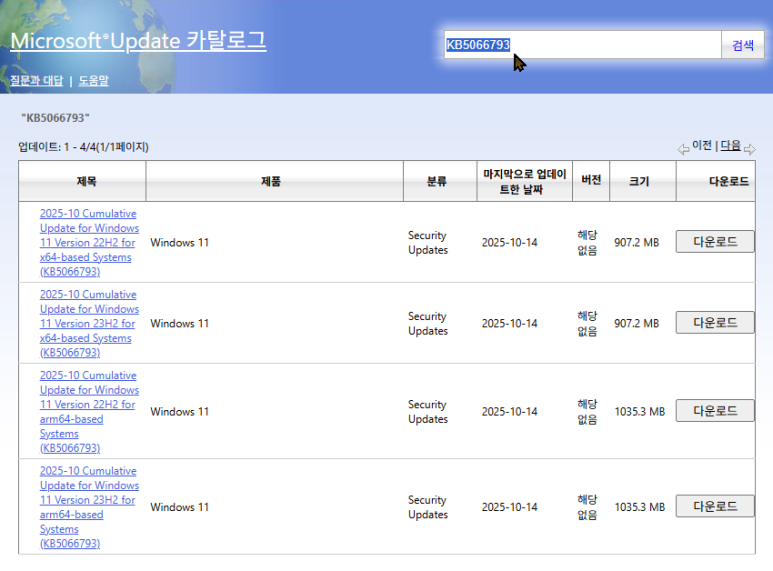The width and height of the screenshot is (773, 571).
Task: Download the 22H2 x64 update (907.2 MB)
Action: [x=715, y=242]
